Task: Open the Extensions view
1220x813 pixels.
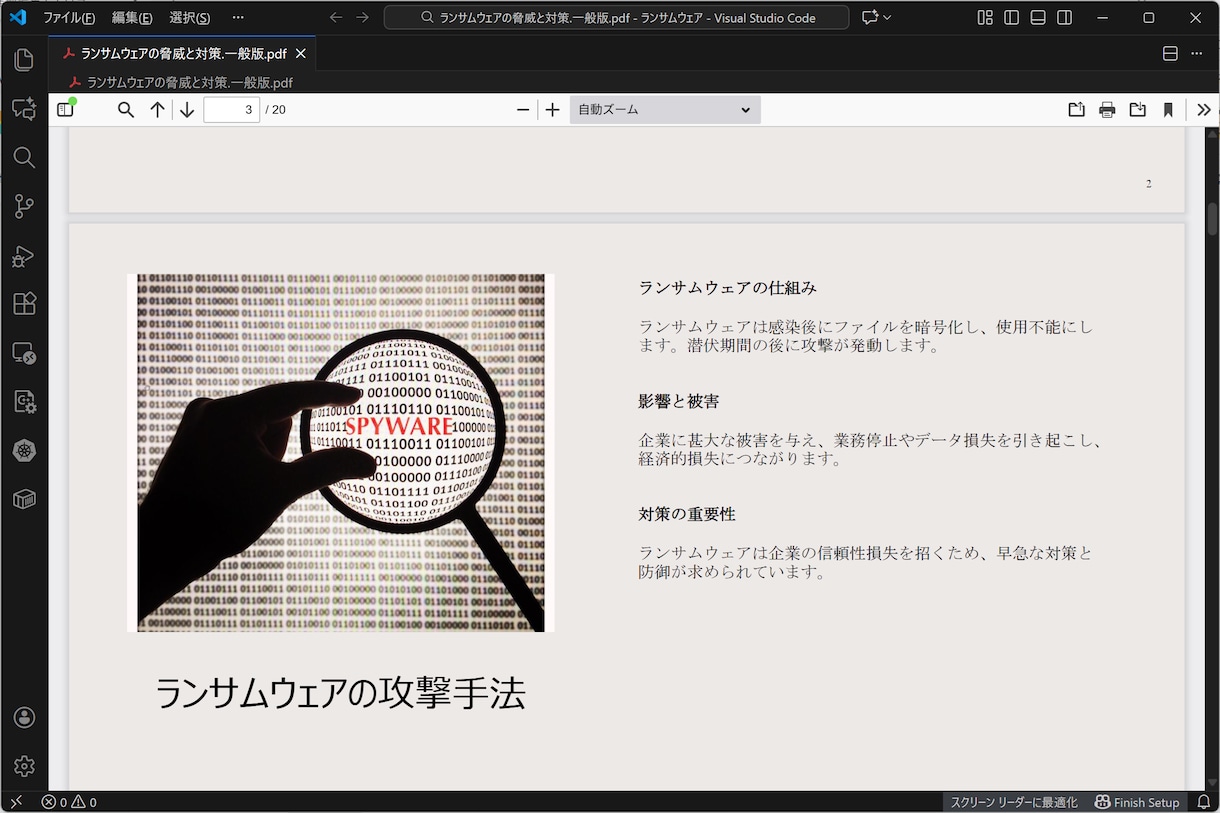Action: point(24,303)
